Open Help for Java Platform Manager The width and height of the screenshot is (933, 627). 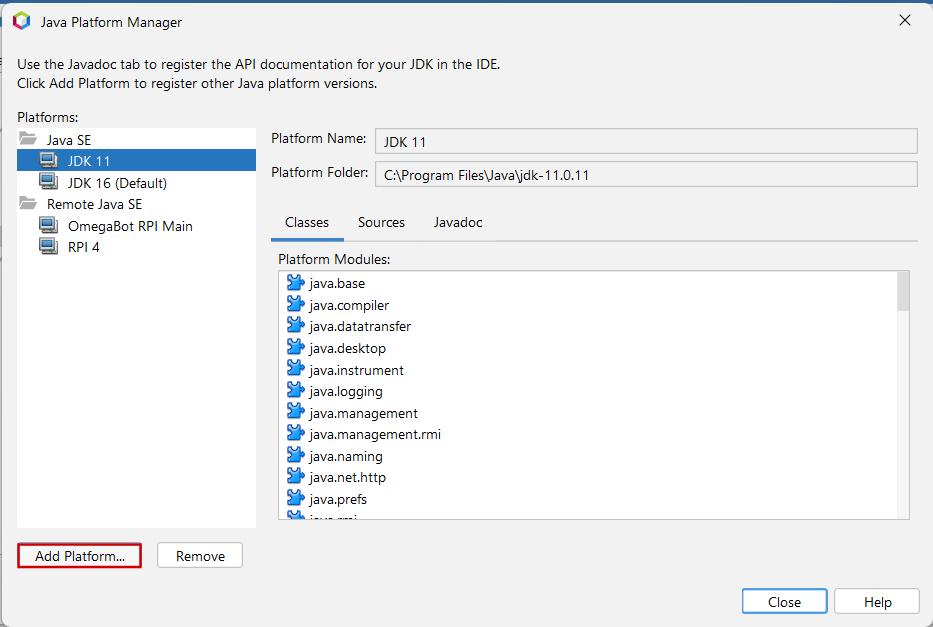tap(877, 601)
